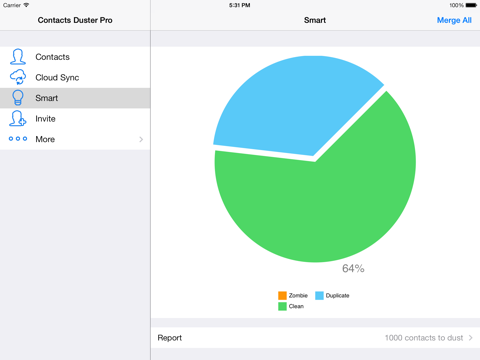
Task: Open the Cloud Sync sidebar item
Action: point(75,77)
